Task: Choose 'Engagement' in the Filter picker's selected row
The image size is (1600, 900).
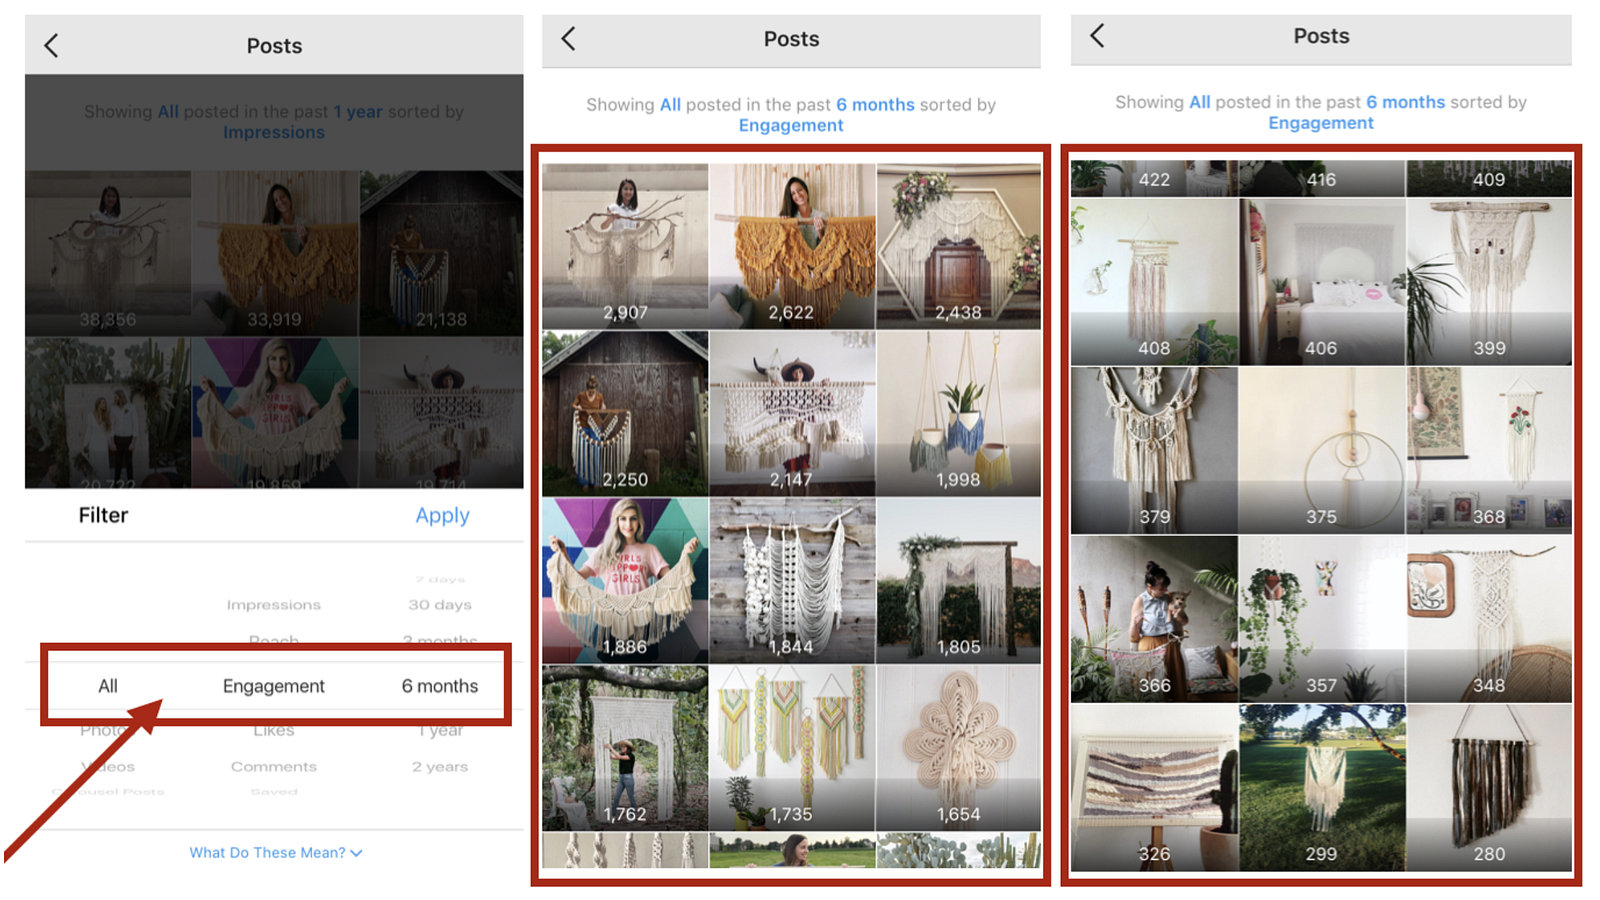Action: click(274, 686)
